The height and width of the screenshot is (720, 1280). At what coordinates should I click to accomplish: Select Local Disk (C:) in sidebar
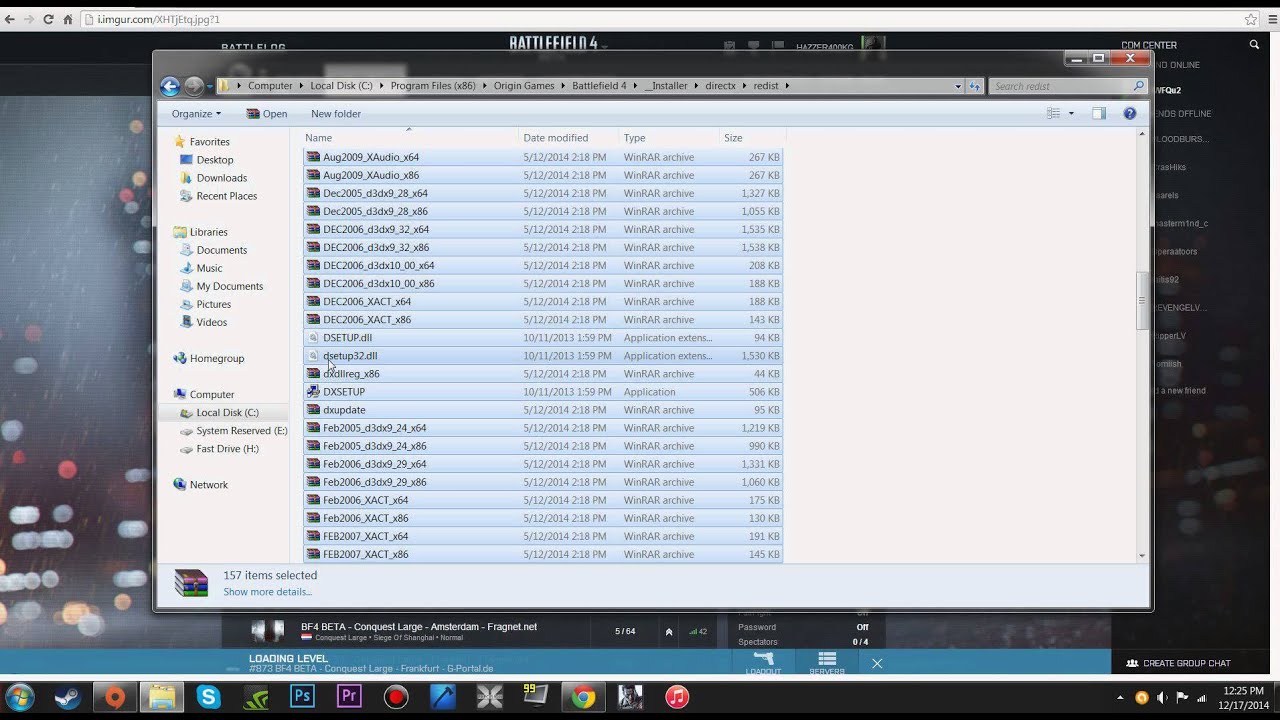tap(227, 412)
